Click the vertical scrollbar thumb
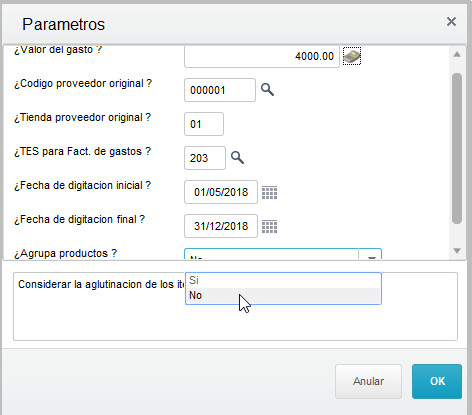The width and height of the screenshot is (472, 415). (457, 148)
